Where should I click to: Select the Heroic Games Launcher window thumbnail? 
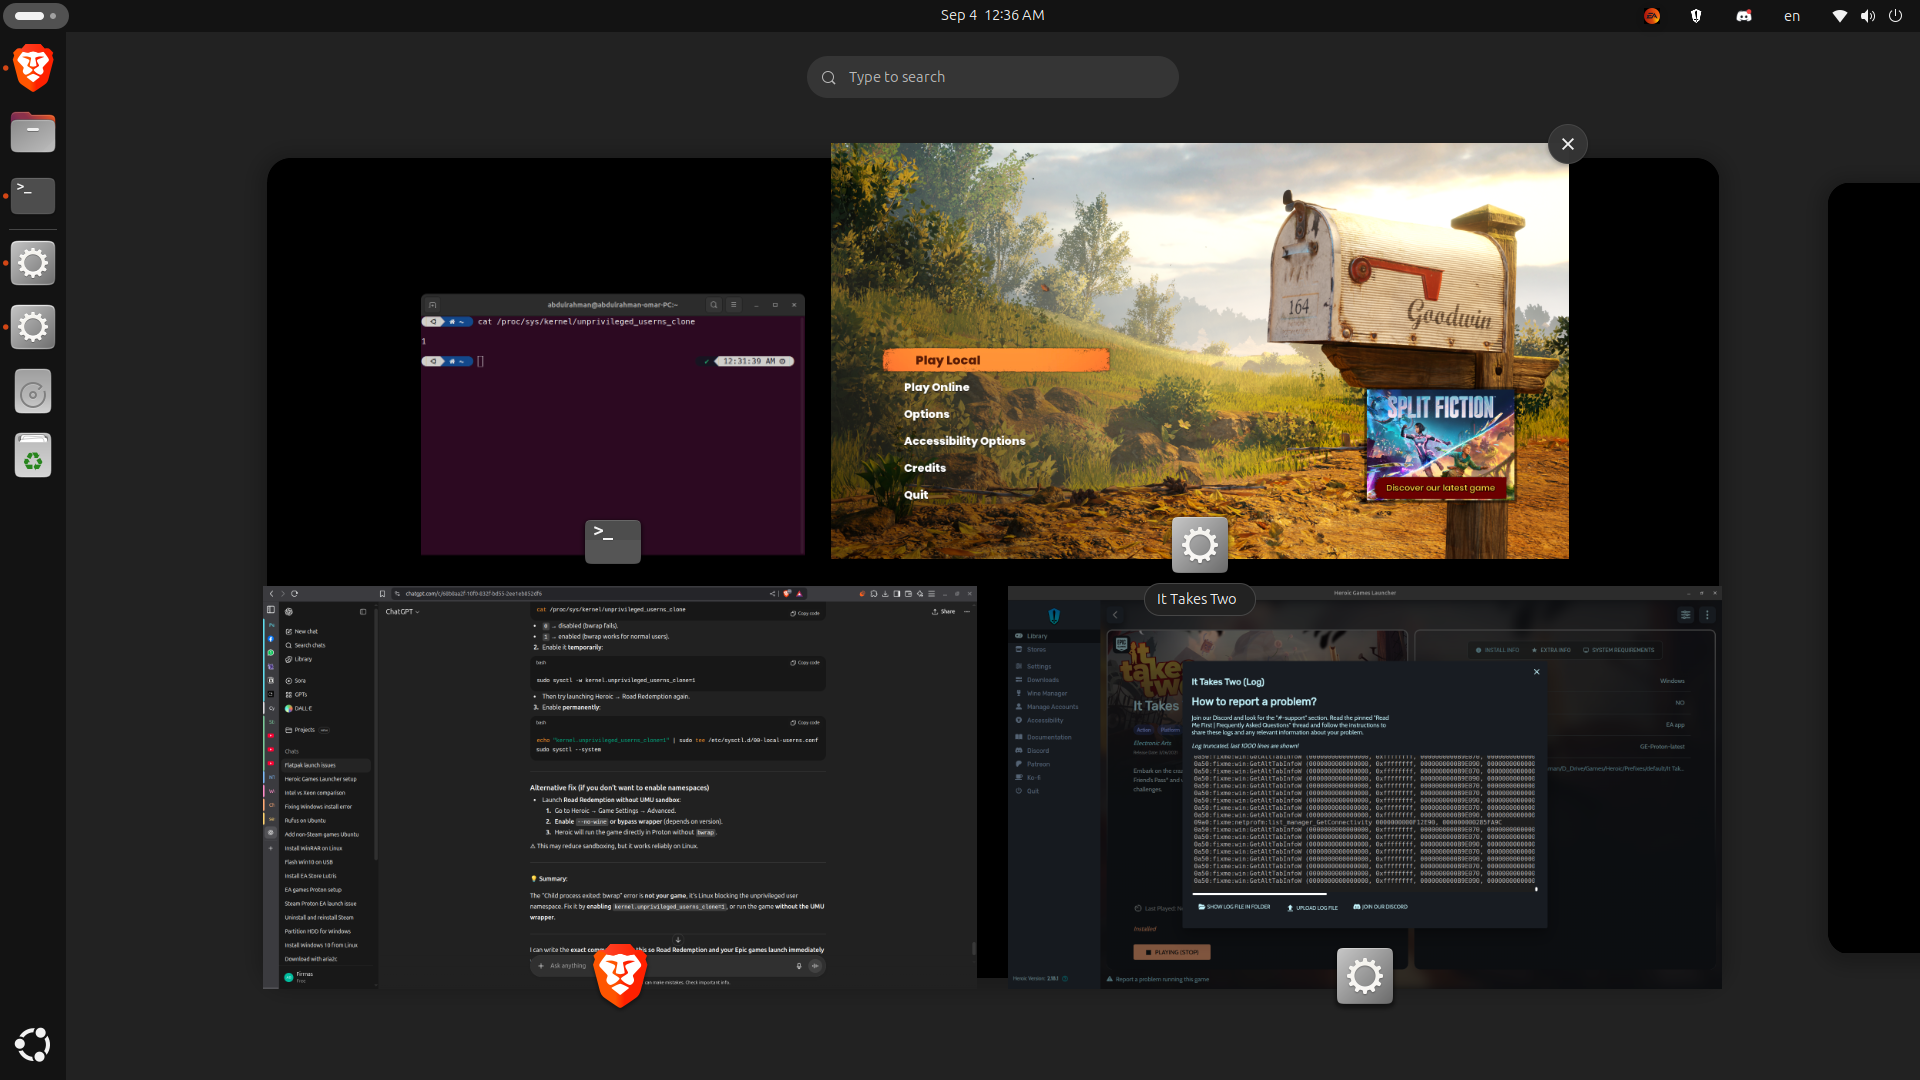[x=1364, y=787]
